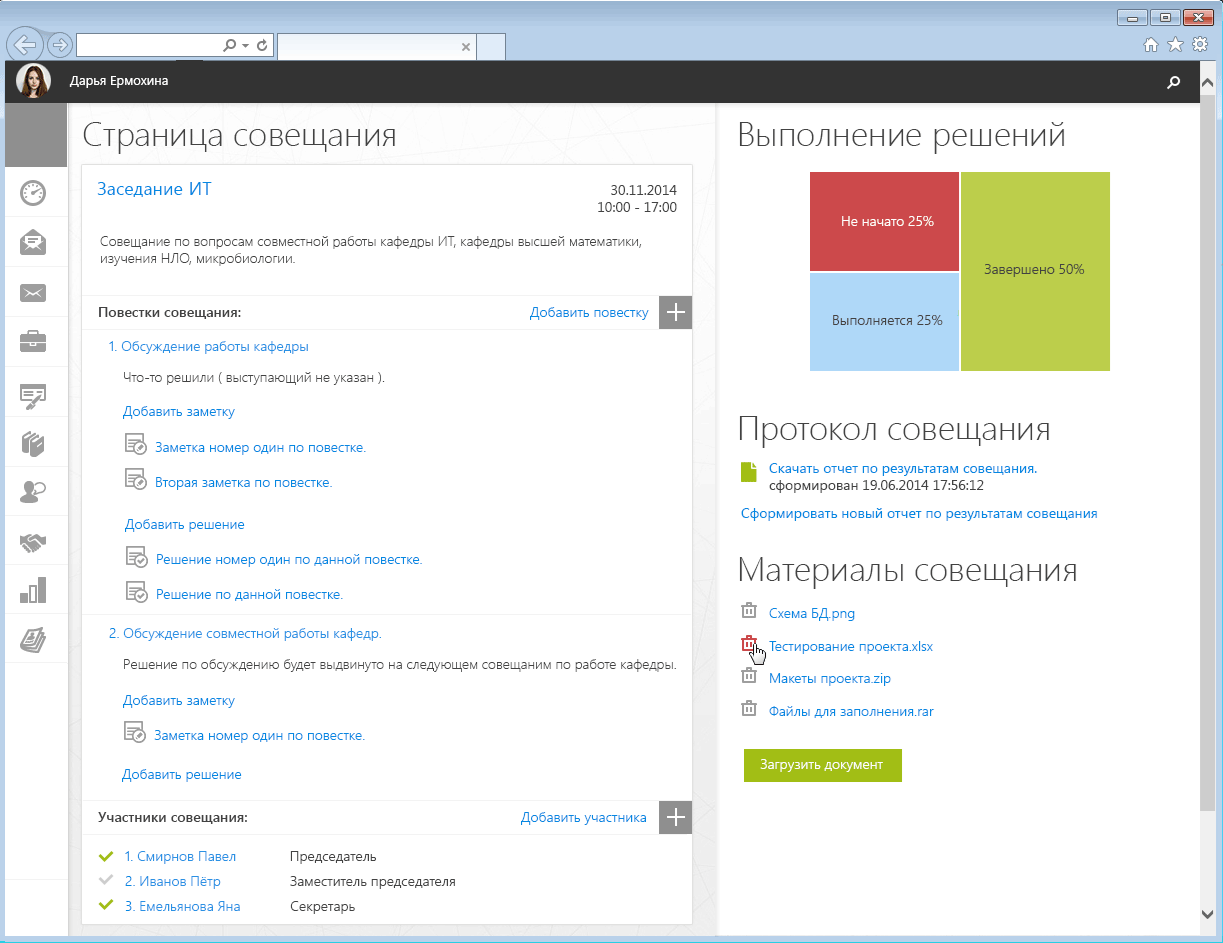This screenshot has height=943, width=1223.
Task: Open the briefcase section in sidebar
Action: point(33,342)
